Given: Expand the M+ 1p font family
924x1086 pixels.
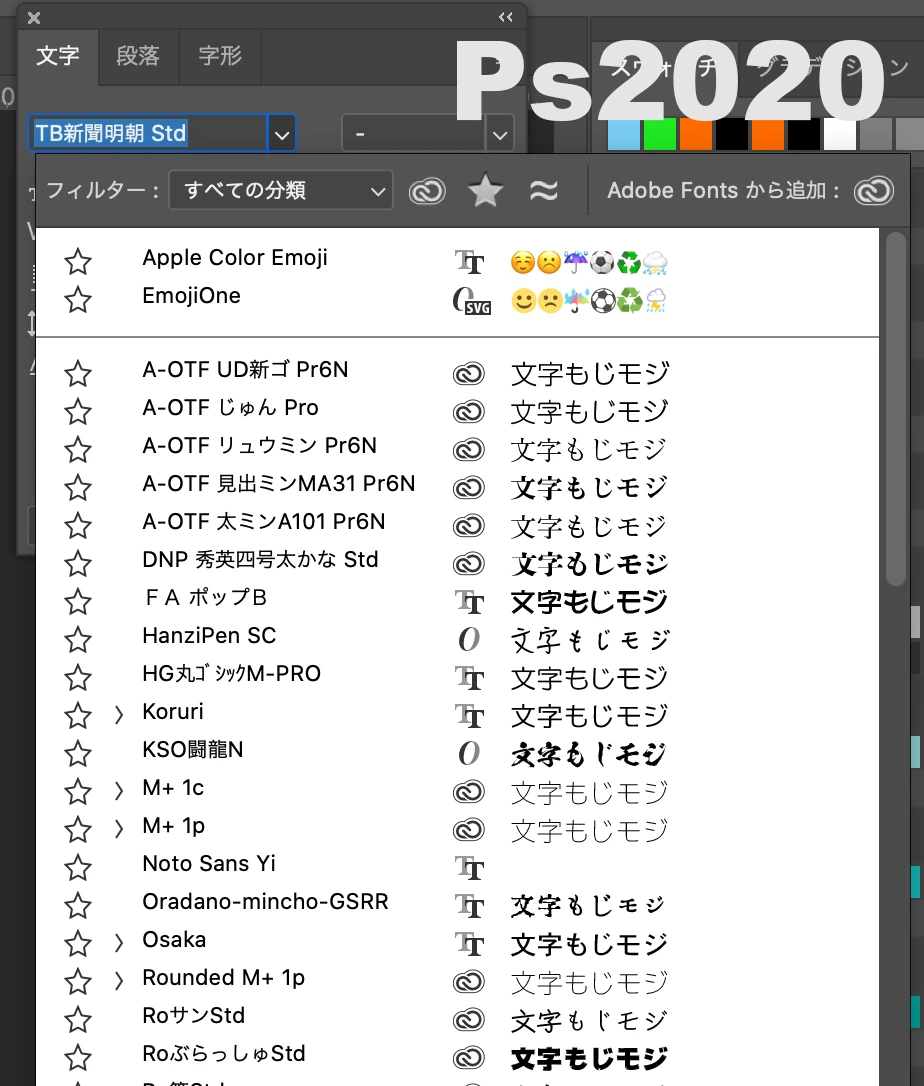Looking at the screenshot, I should pyautogui.click(x=118, y=829).
